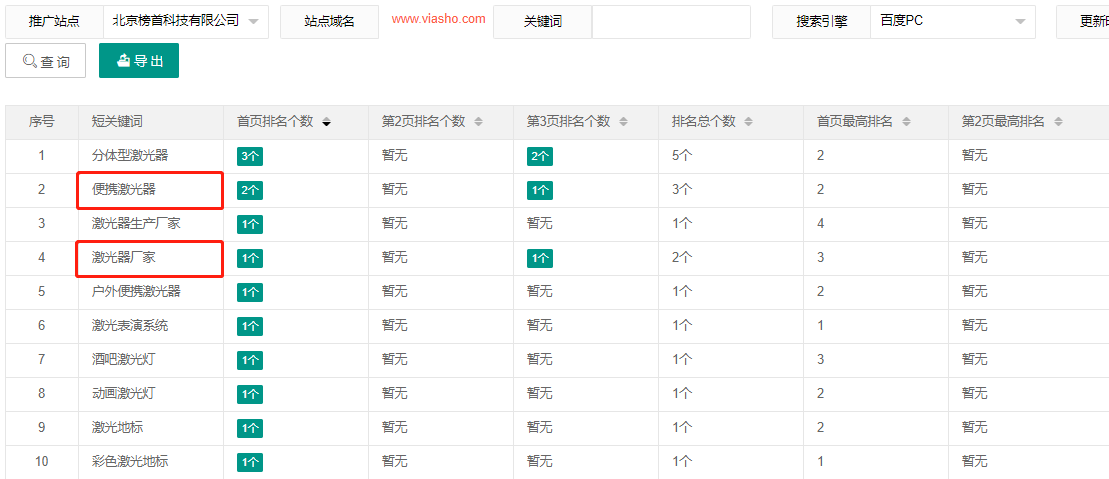Select keyword 便携激光器
Viewport: 1109px width, 479px height.
click(124, 189)
